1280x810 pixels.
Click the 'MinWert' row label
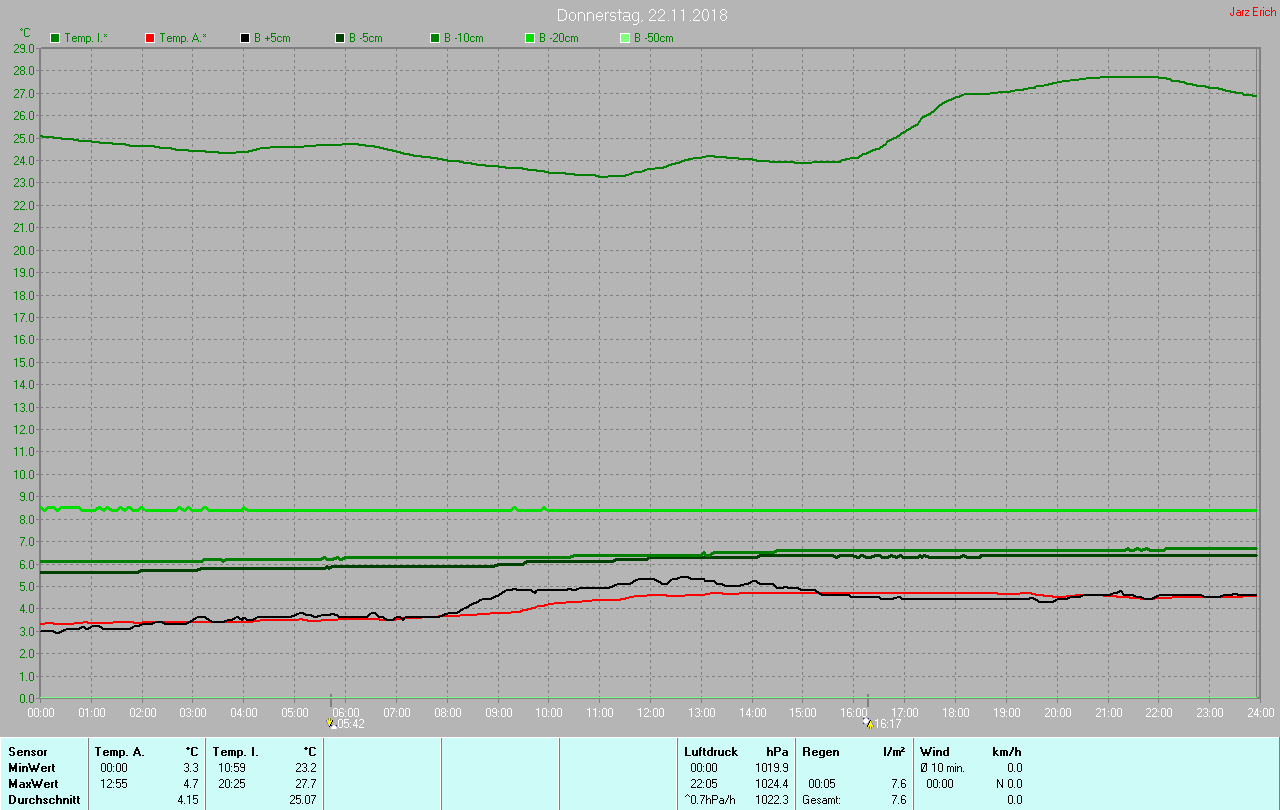coord(30,768)
